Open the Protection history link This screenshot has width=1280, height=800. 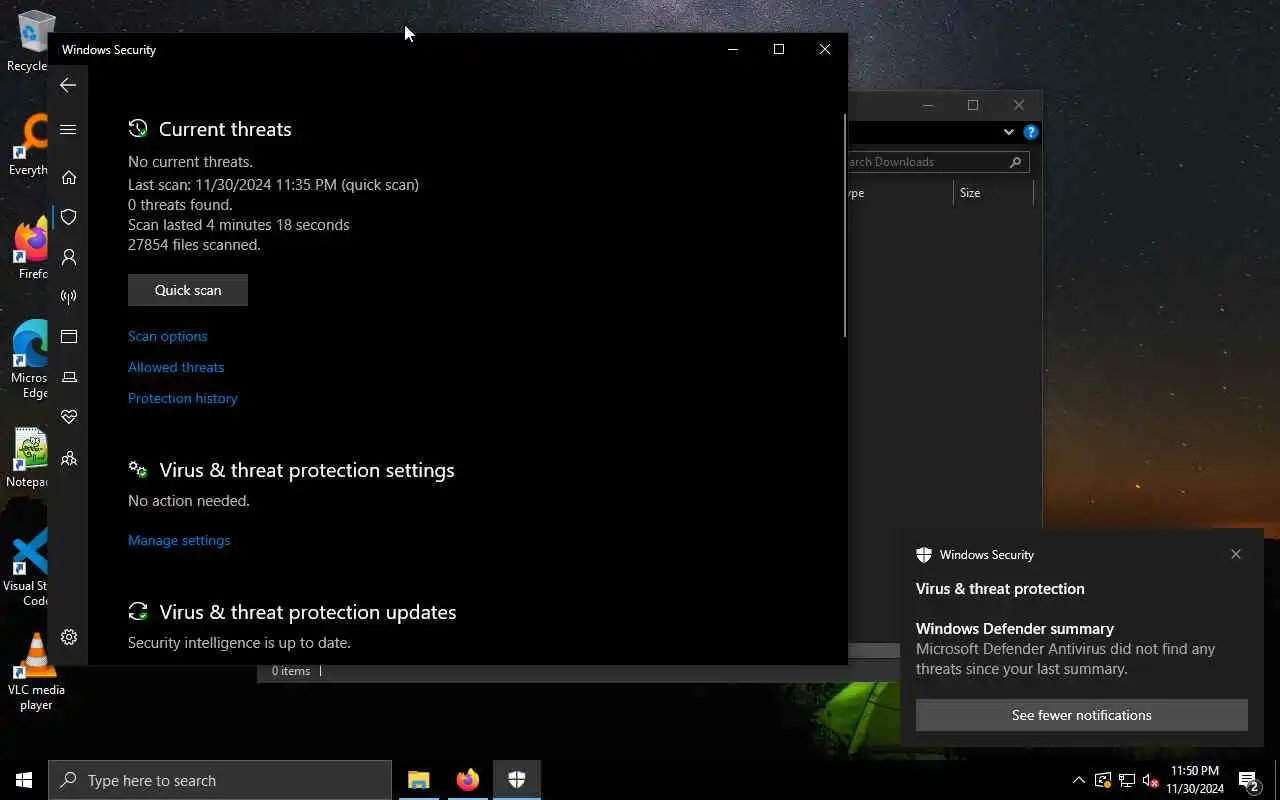click(x=183, y=398)
